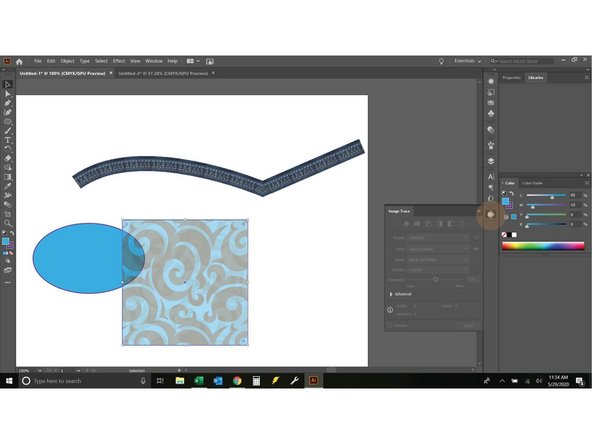Viewport: 592px width, 444px height.
Task: Open the Essentials workspace dropdown
Action: tap(468, 61)
